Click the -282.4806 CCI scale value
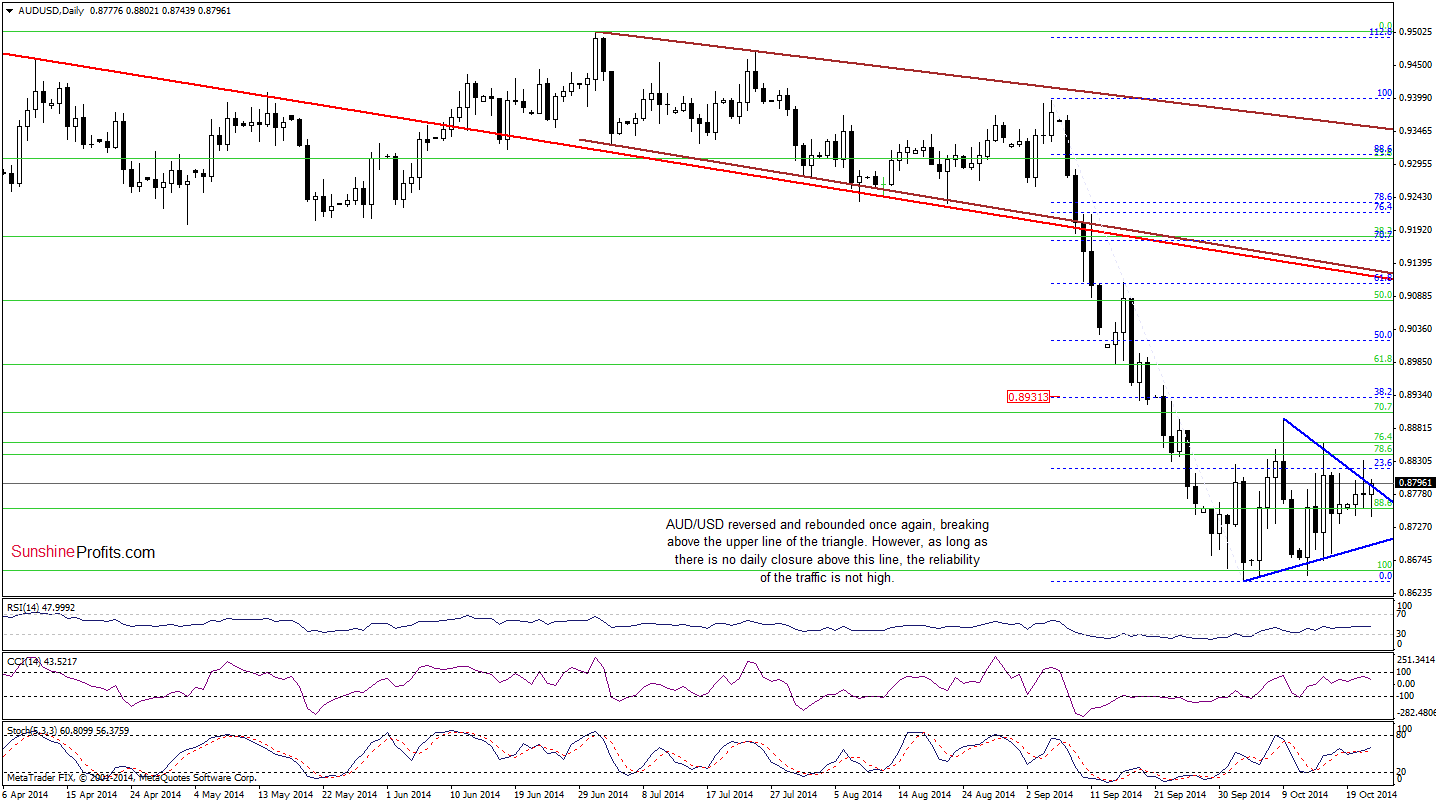Image resolution: width=1436 pixels, height=803 pixels. click(1414, 713)
